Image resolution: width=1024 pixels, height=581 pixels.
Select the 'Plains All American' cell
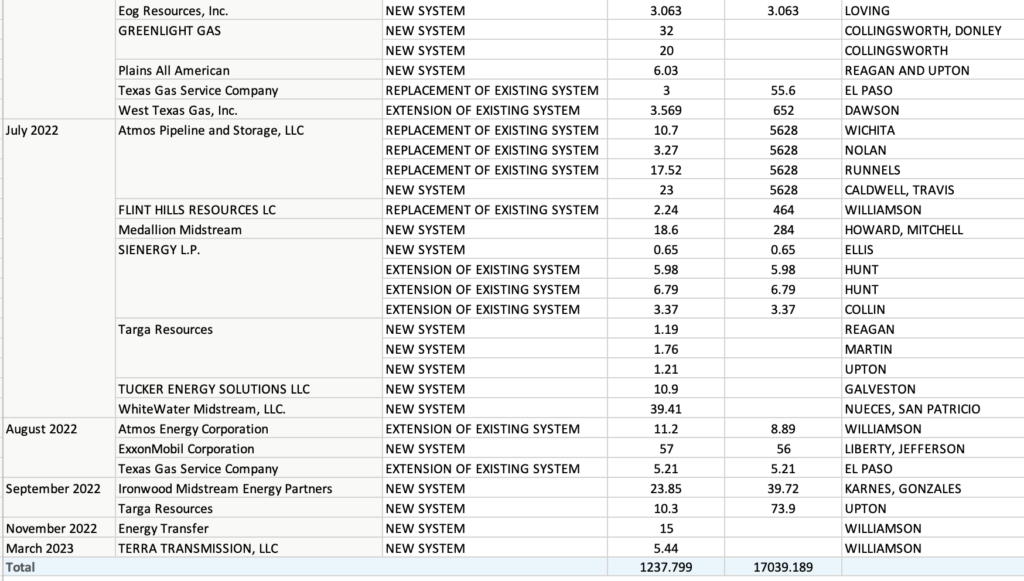pyautogui.click(x=249, y=71)
